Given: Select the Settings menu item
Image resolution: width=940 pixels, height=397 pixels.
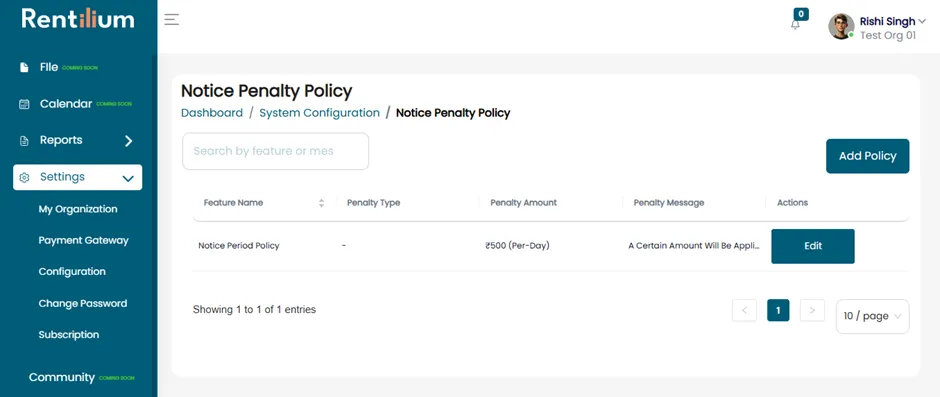Looking at the screenshot, I should [77, 177].
